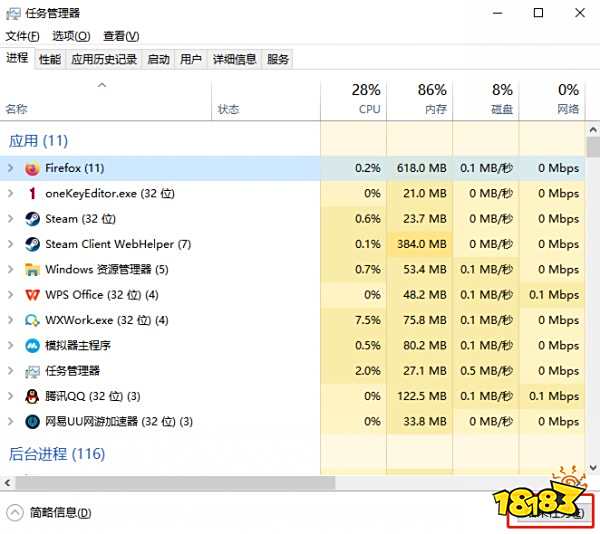Click the WPS Office icon
The image size is (600, 534).
32,295
